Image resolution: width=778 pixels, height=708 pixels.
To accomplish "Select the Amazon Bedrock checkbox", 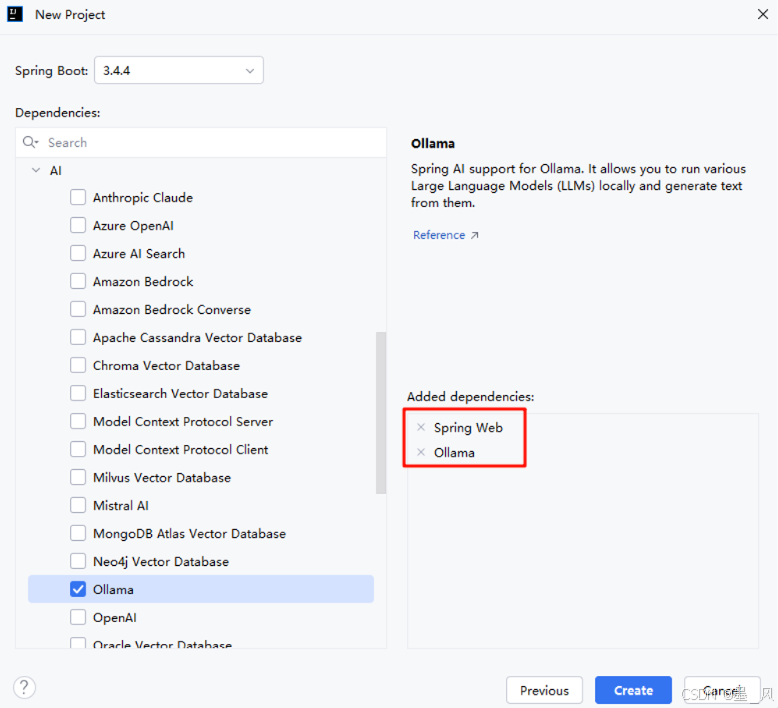I will click(78, 281).
